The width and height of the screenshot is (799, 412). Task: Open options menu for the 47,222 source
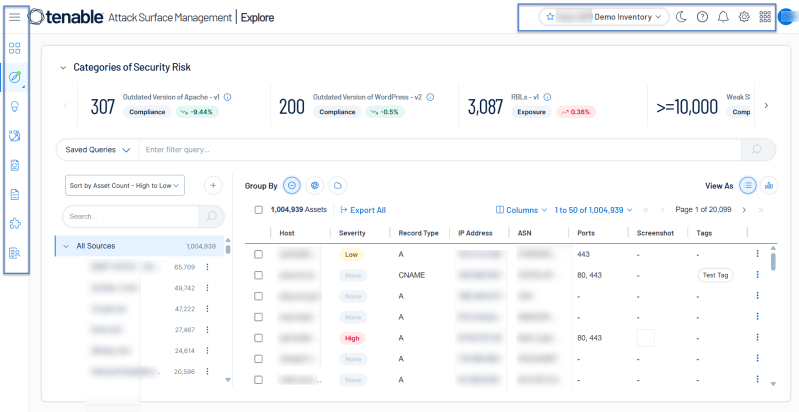pyautogui.click(x=207, y=309)
